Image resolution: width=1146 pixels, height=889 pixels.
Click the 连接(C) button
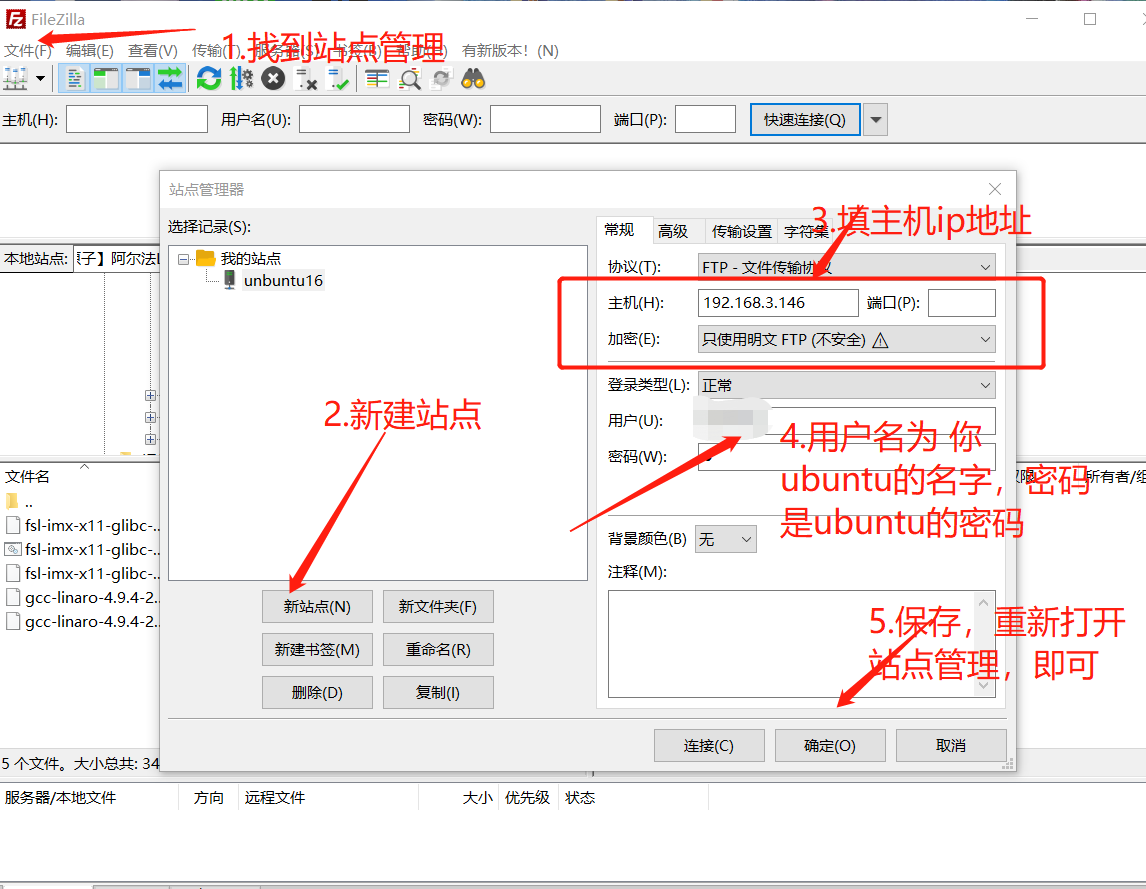pos(709,746)
